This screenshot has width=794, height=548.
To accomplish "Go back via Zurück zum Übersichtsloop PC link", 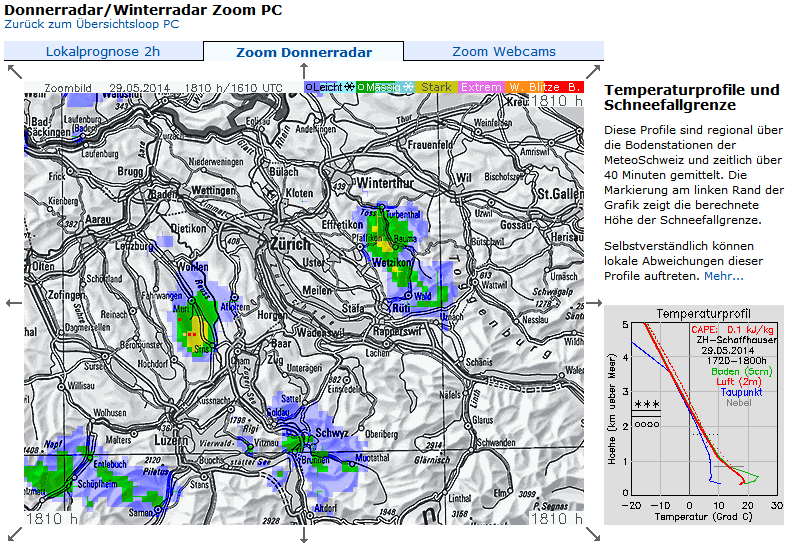I will [92, 24].
